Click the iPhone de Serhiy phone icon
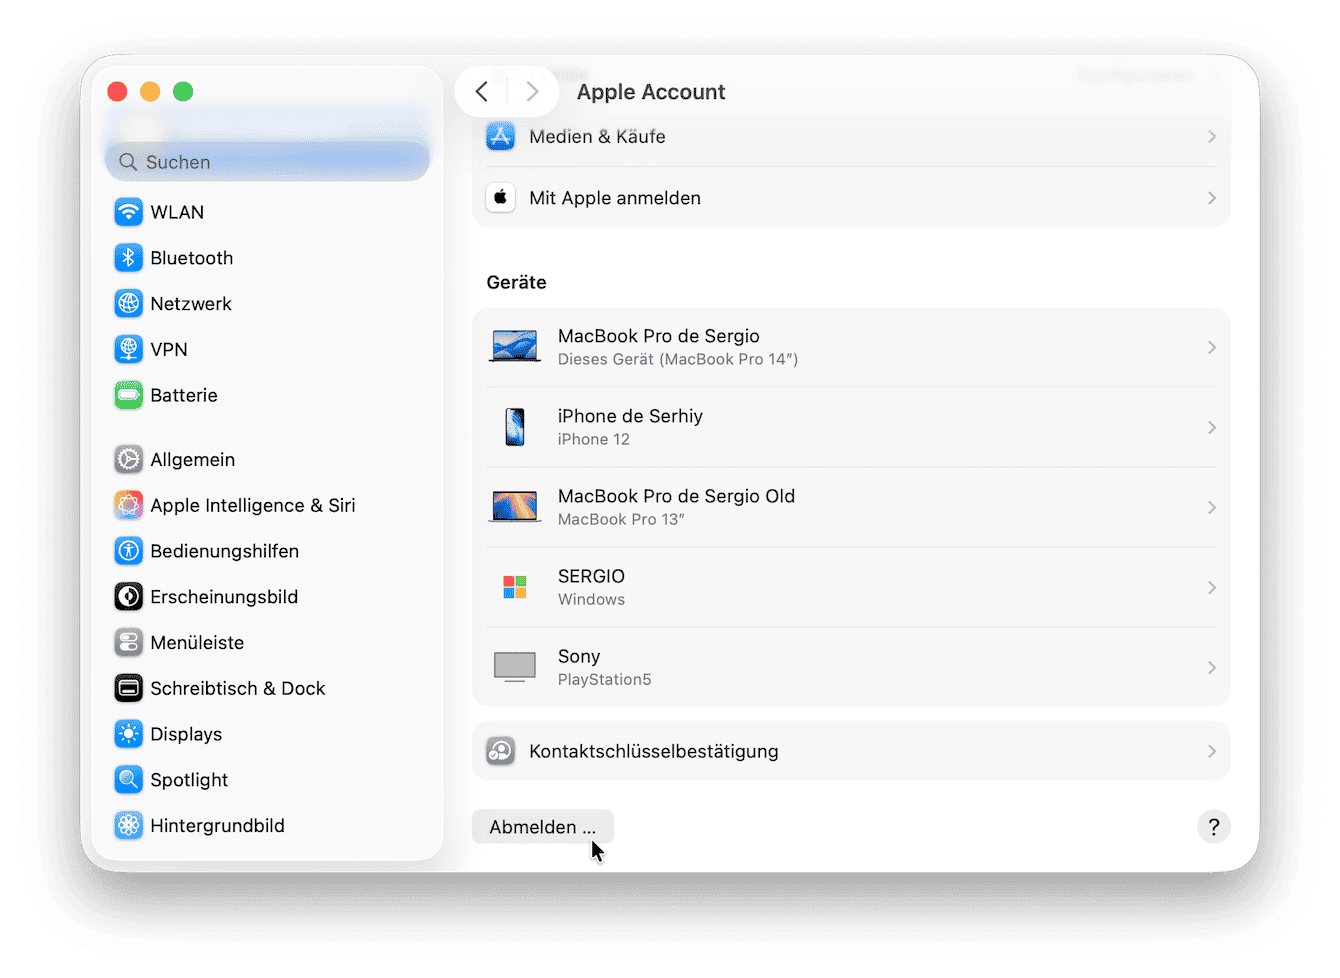The width and height of the screenshot is (1340, 978). [x=515, y=427]
